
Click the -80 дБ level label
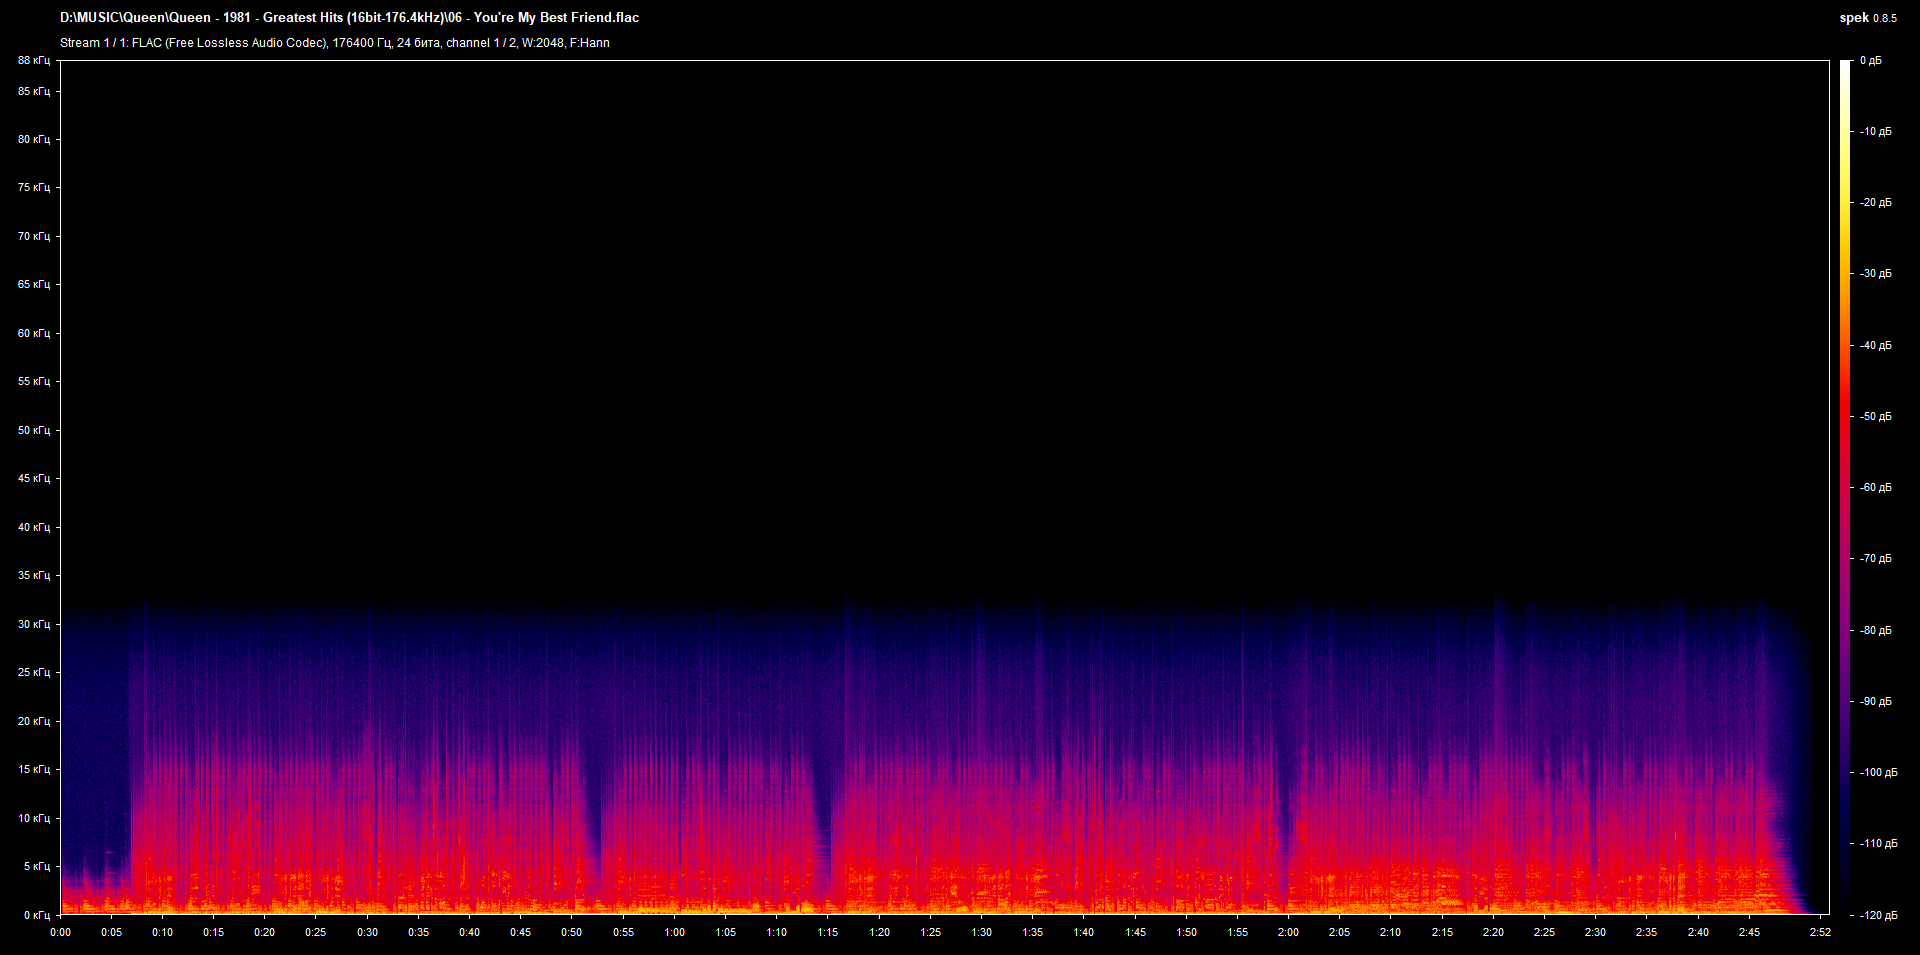1876,630
